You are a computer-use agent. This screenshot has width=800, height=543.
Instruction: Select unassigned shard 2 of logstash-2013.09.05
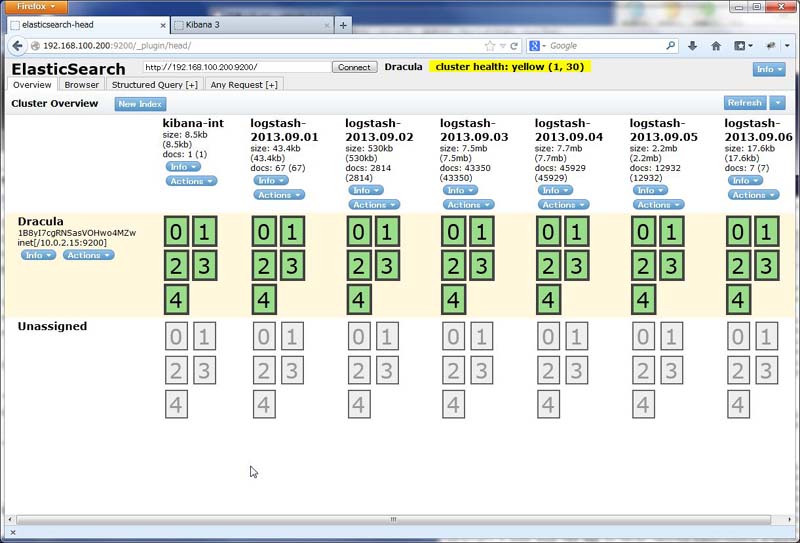(643, 370)
